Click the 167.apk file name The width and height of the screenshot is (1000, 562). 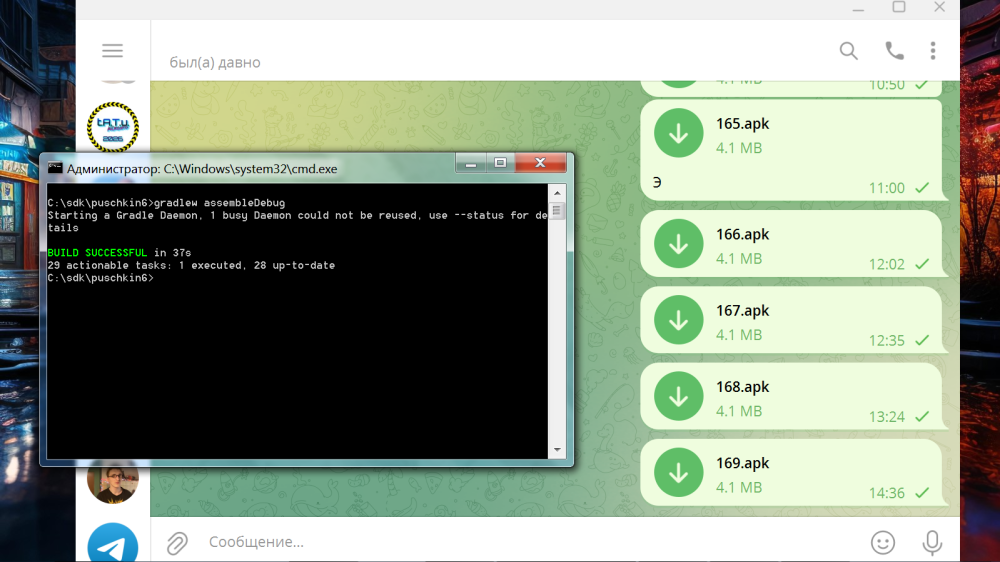pyautogui.click(x=742, y=311)
